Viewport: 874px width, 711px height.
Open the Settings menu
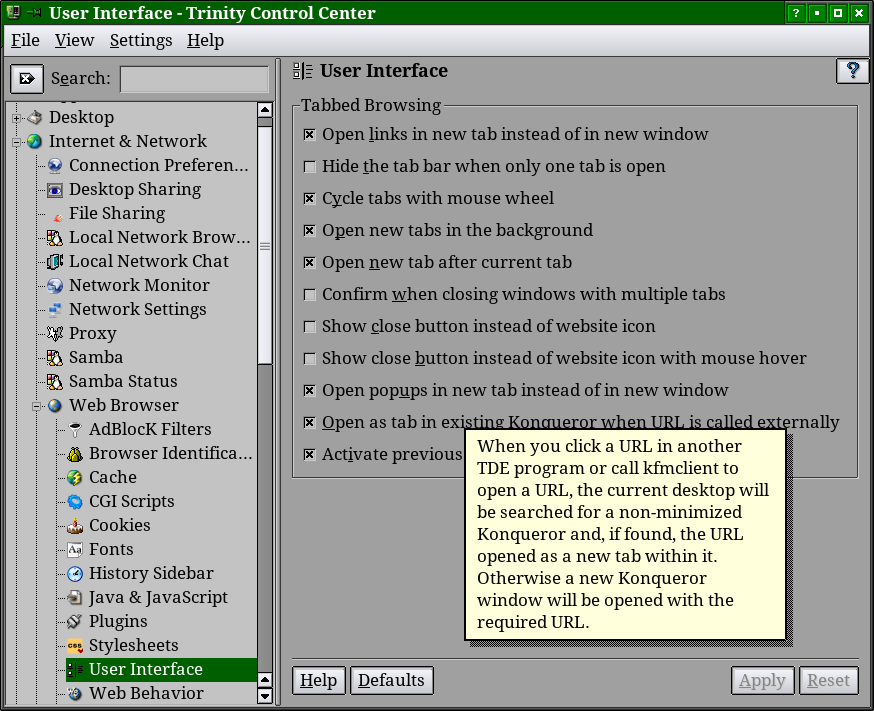141,40
